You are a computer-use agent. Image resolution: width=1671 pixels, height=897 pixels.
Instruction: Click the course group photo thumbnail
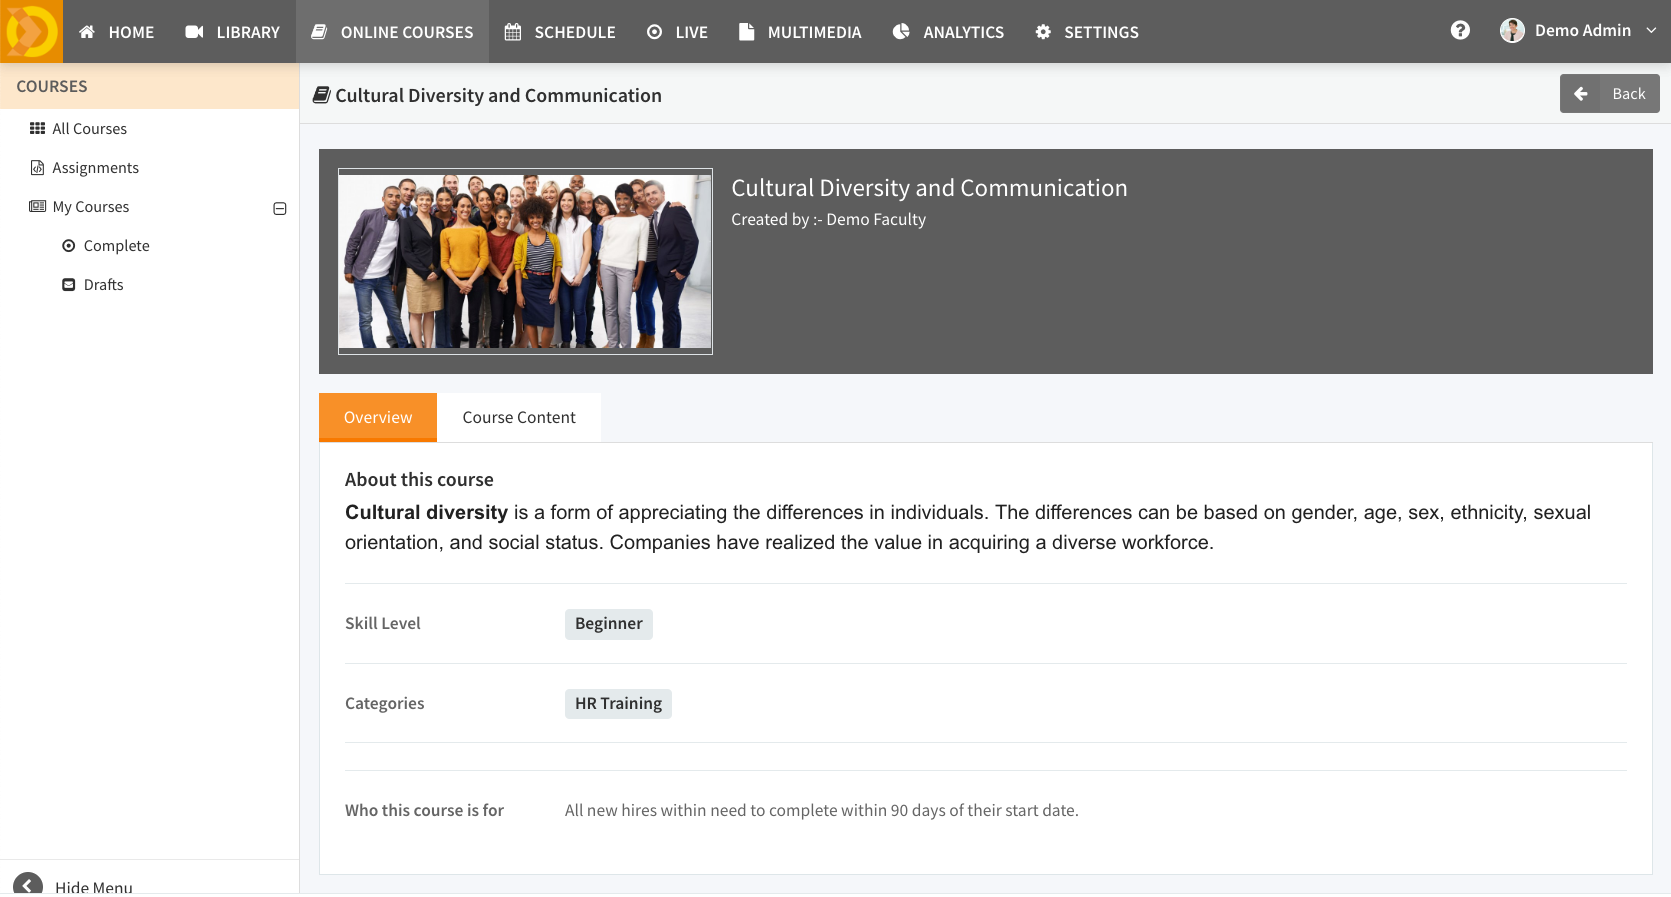(525, 261)
